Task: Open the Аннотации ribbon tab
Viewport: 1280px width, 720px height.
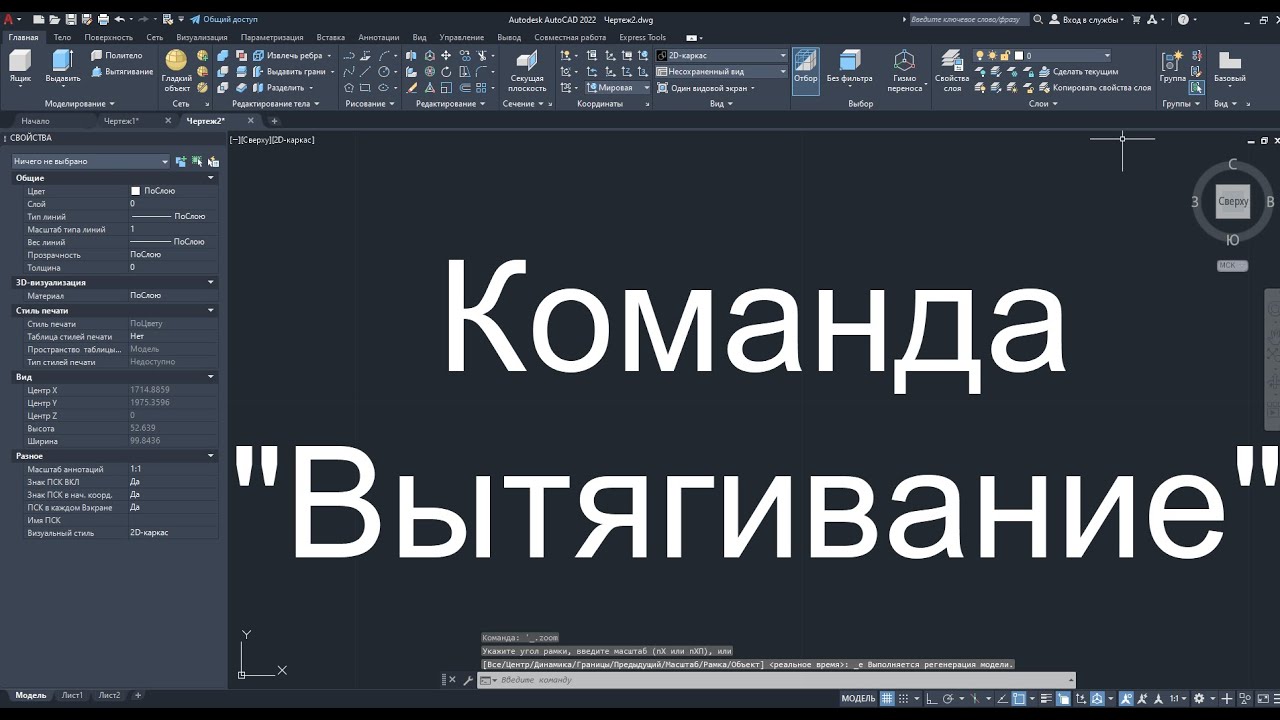Action: coord(378,38)
